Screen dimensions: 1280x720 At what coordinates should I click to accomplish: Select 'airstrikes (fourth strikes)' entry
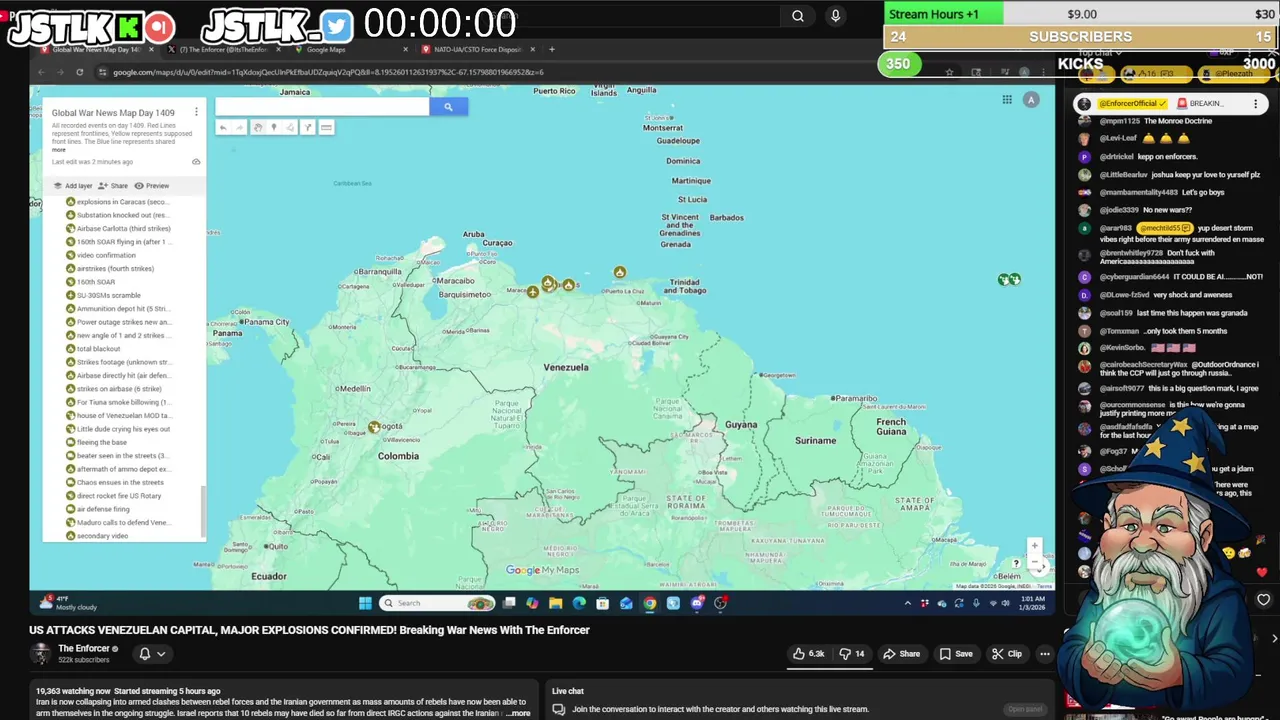pos(110,269)
